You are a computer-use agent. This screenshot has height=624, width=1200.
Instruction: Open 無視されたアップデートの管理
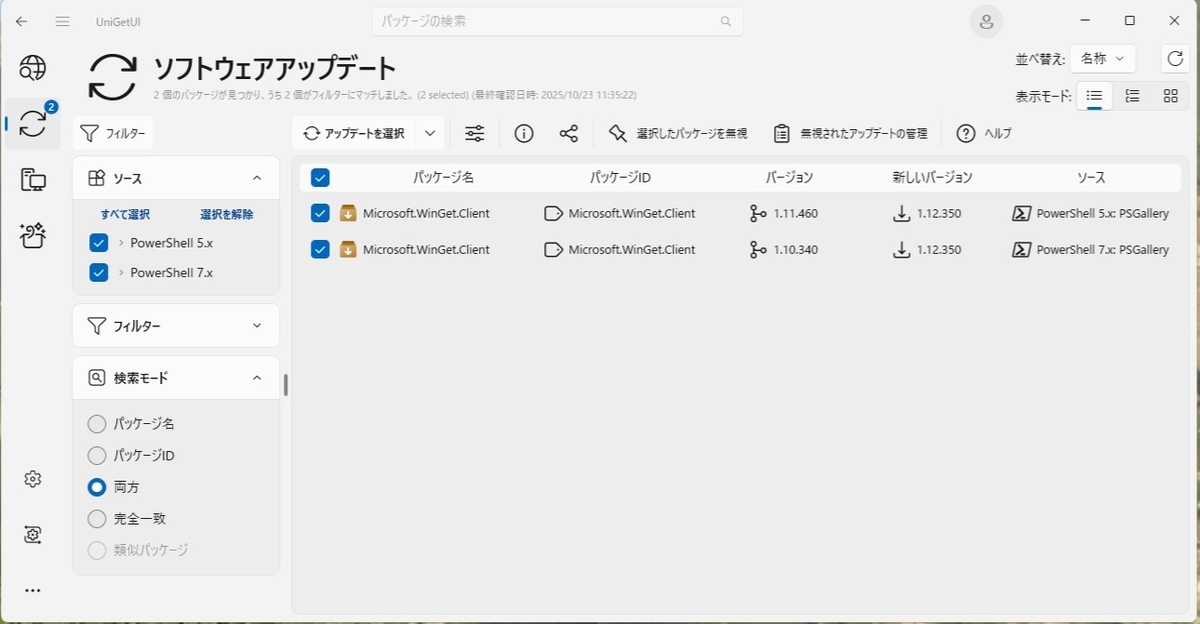pos(851,133)
